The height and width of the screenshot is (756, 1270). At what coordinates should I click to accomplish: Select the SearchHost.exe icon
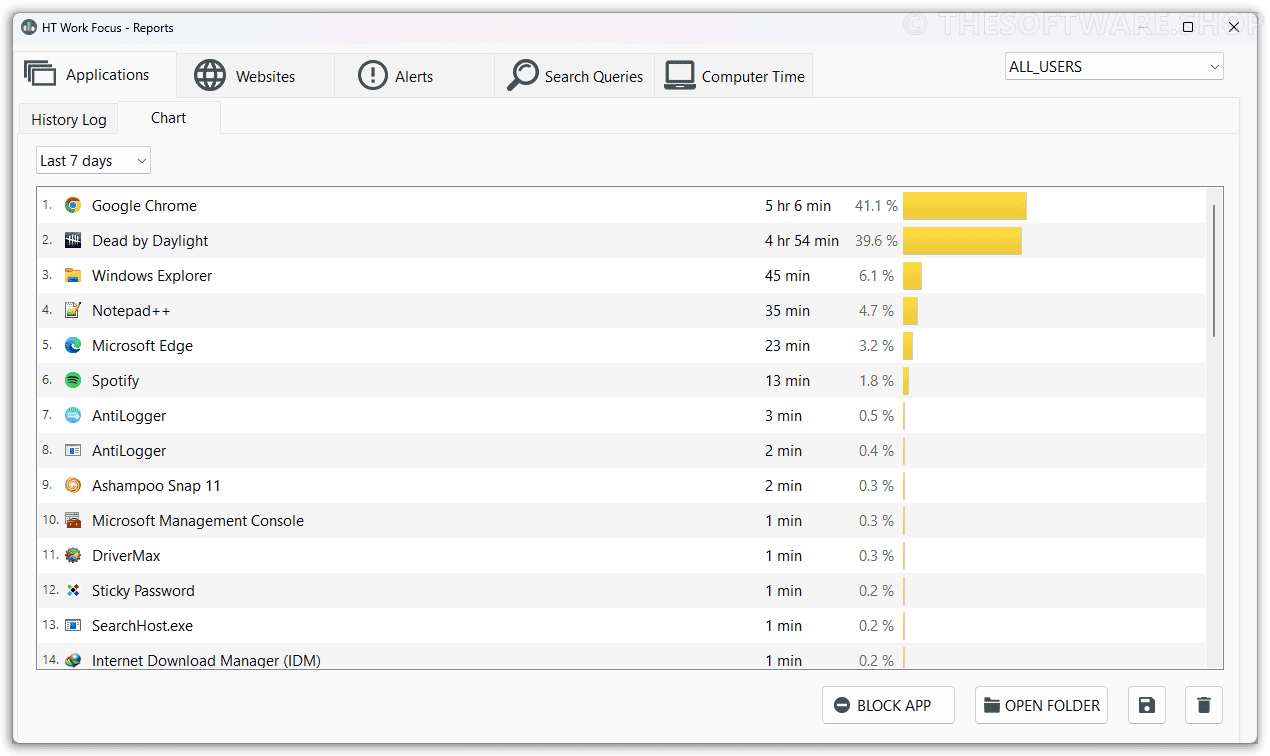(x=73, y=626)
